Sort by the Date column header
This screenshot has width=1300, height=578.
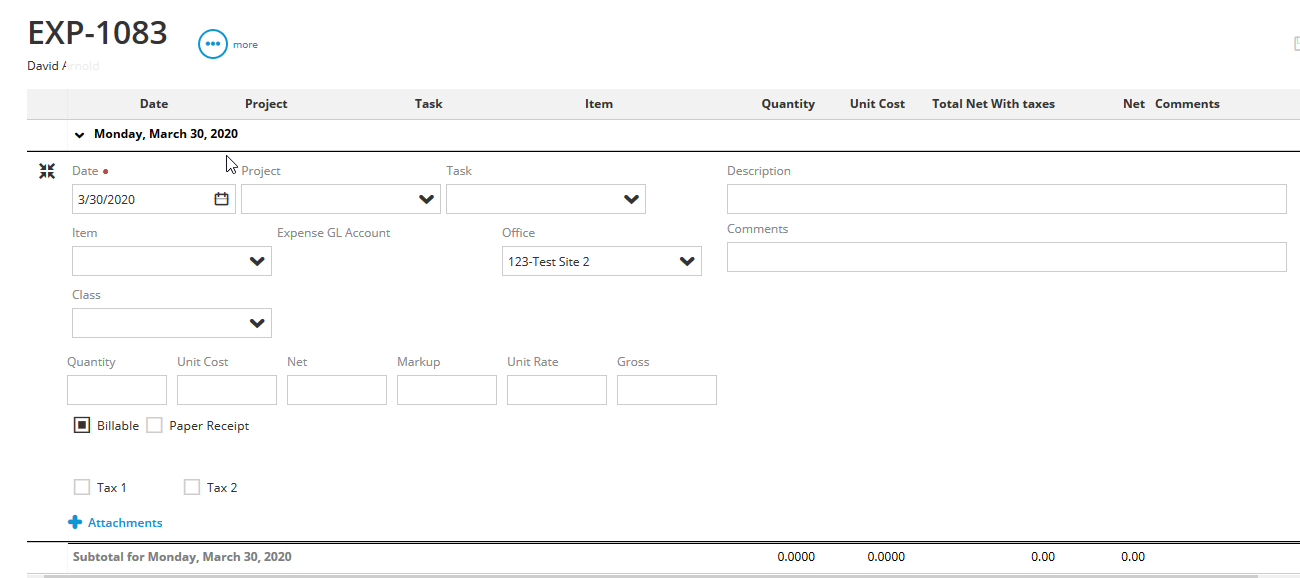(154, 104)
